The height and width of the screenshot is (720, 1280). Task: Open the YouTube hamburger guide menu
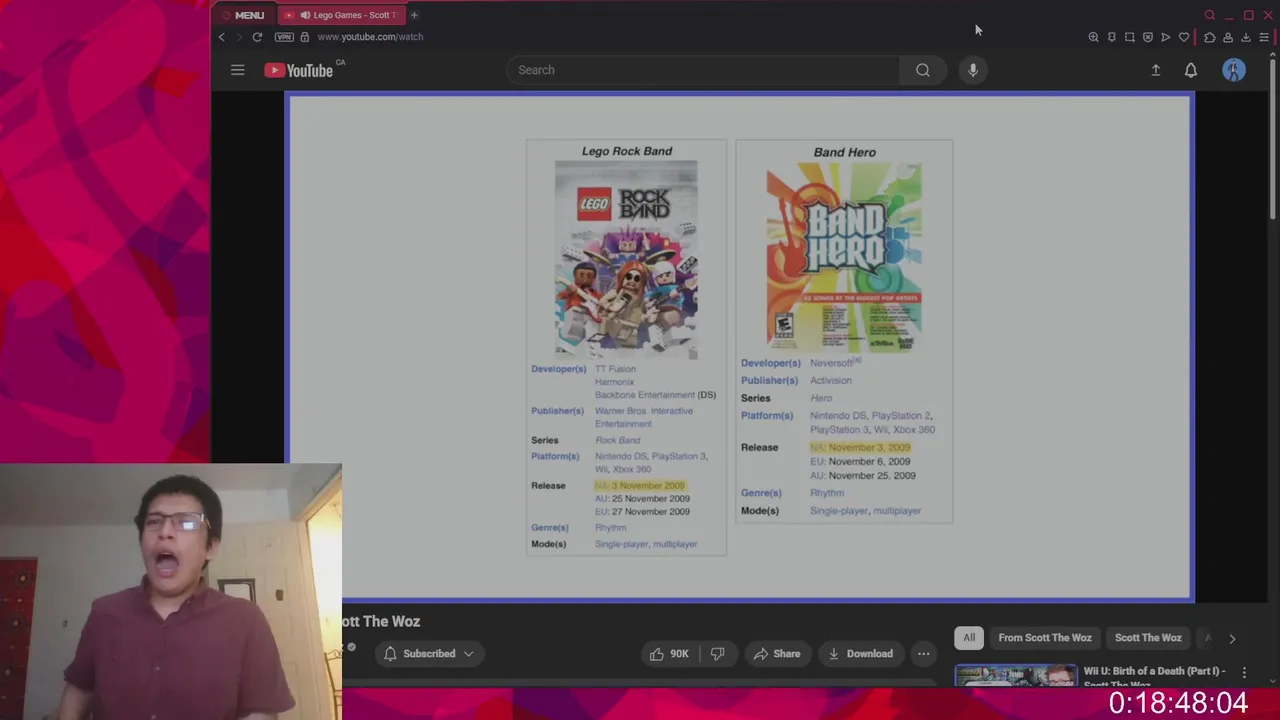click(x=237, y=70)
